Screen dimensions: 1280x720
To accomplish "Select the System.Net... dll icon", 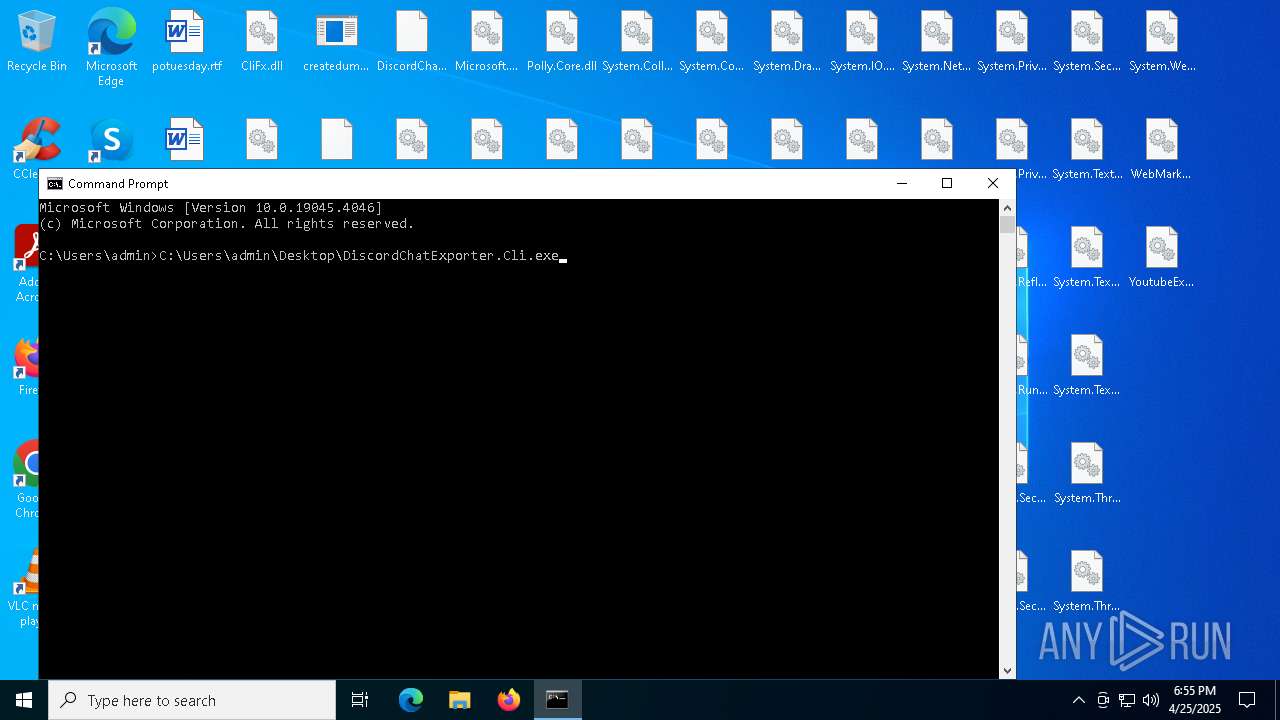I will click(937, 42).
